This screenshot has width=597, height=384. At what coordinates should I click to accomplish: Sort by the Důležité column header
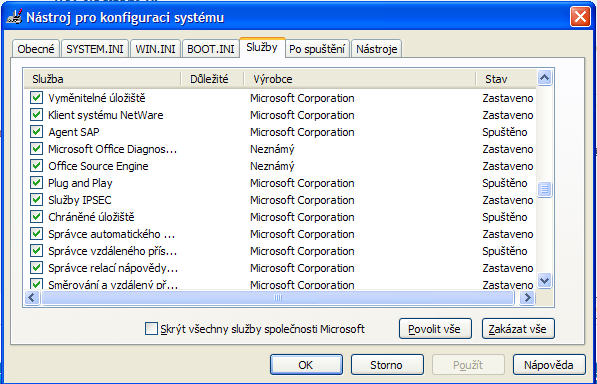pyautogui.click(x=212, y=79)
